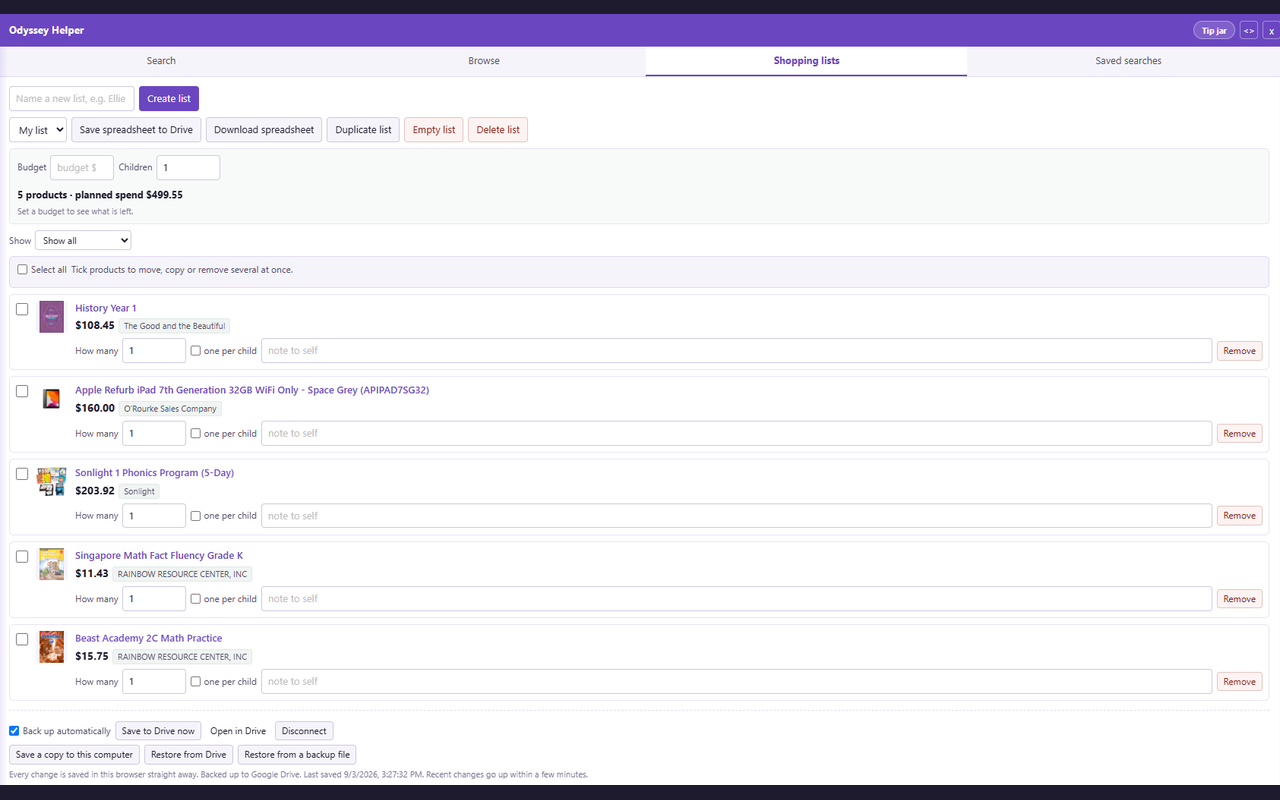The height and width of the screenshot is (800, 1280).
Task: Tick the Singapore Math Fact Fluency checkbox
Action: pos(22,557)
